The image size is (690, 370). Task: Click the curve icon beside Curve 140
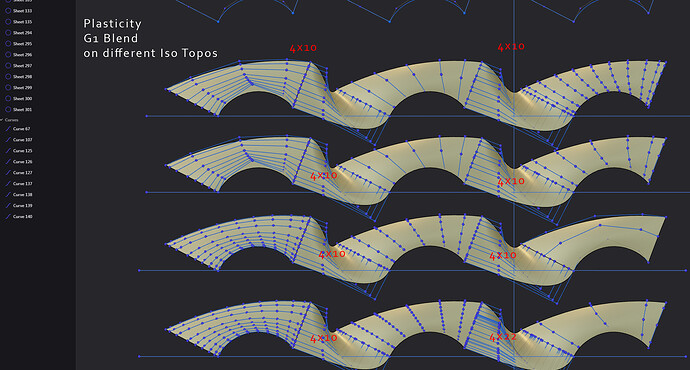(8, 216)
